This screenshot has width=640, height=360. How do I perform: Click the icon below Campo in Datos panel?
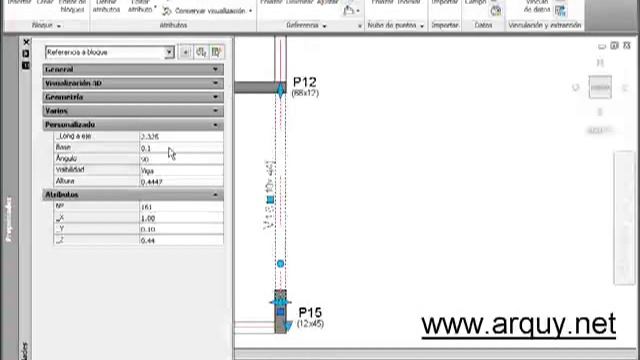pyautogui.click(x=496, y=11)
